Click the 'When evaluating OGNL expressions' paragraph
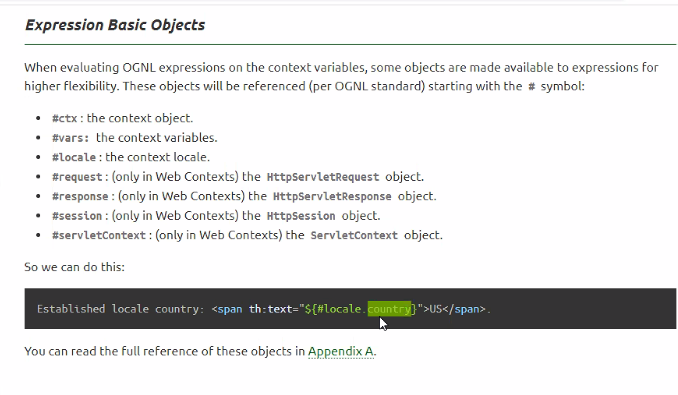This screenshot has height=395, width=678. pyautogui.click(x=342, y=76)
